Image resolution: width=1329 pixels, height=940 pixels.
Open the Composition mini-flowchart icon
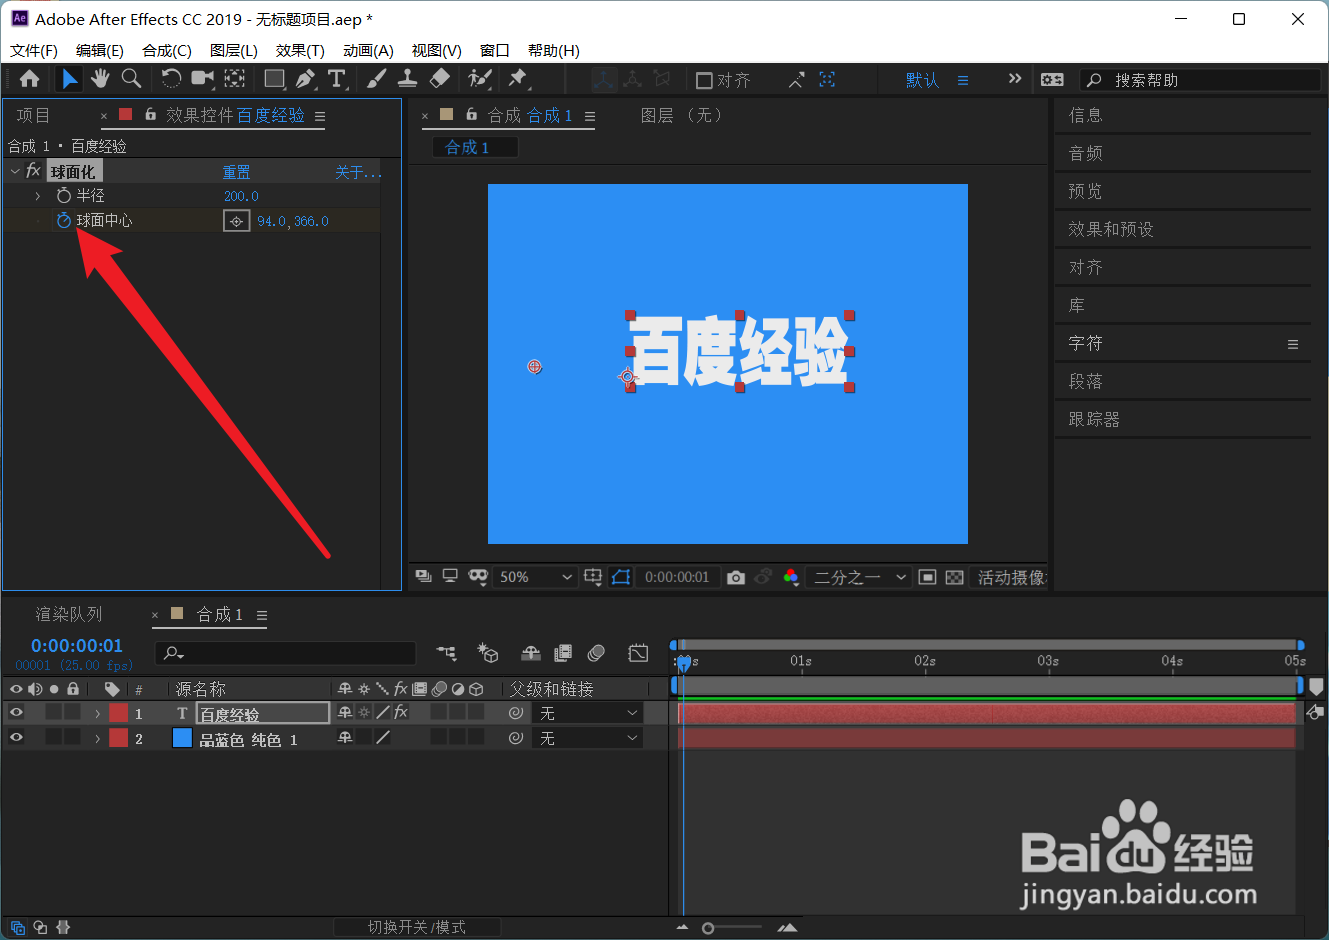click(x=447, y=653)
